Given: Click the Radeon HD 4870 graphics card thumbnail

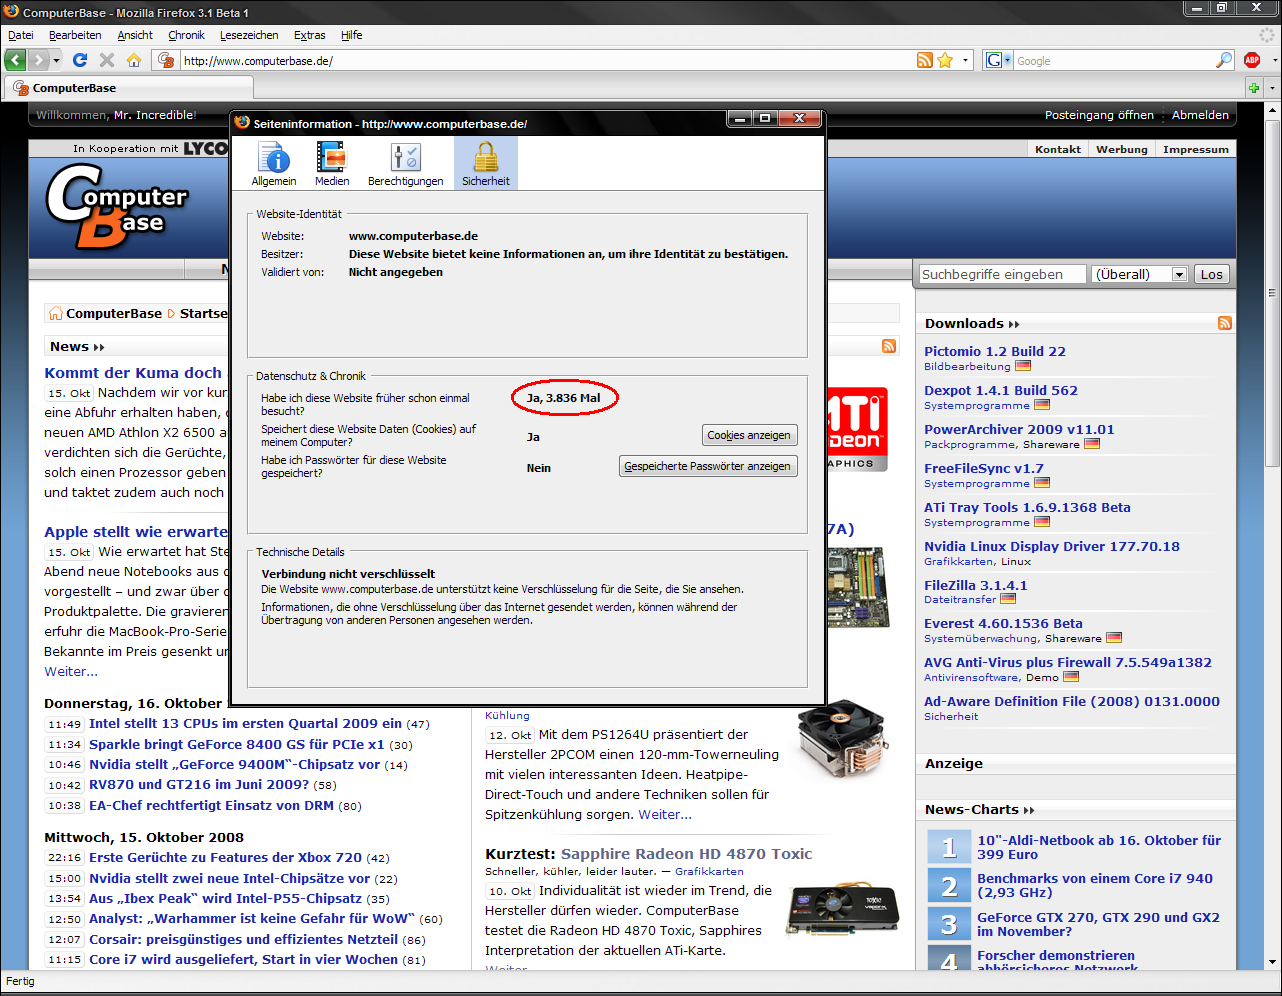Looking at the screenshot, I should click(x=843, y=908).
